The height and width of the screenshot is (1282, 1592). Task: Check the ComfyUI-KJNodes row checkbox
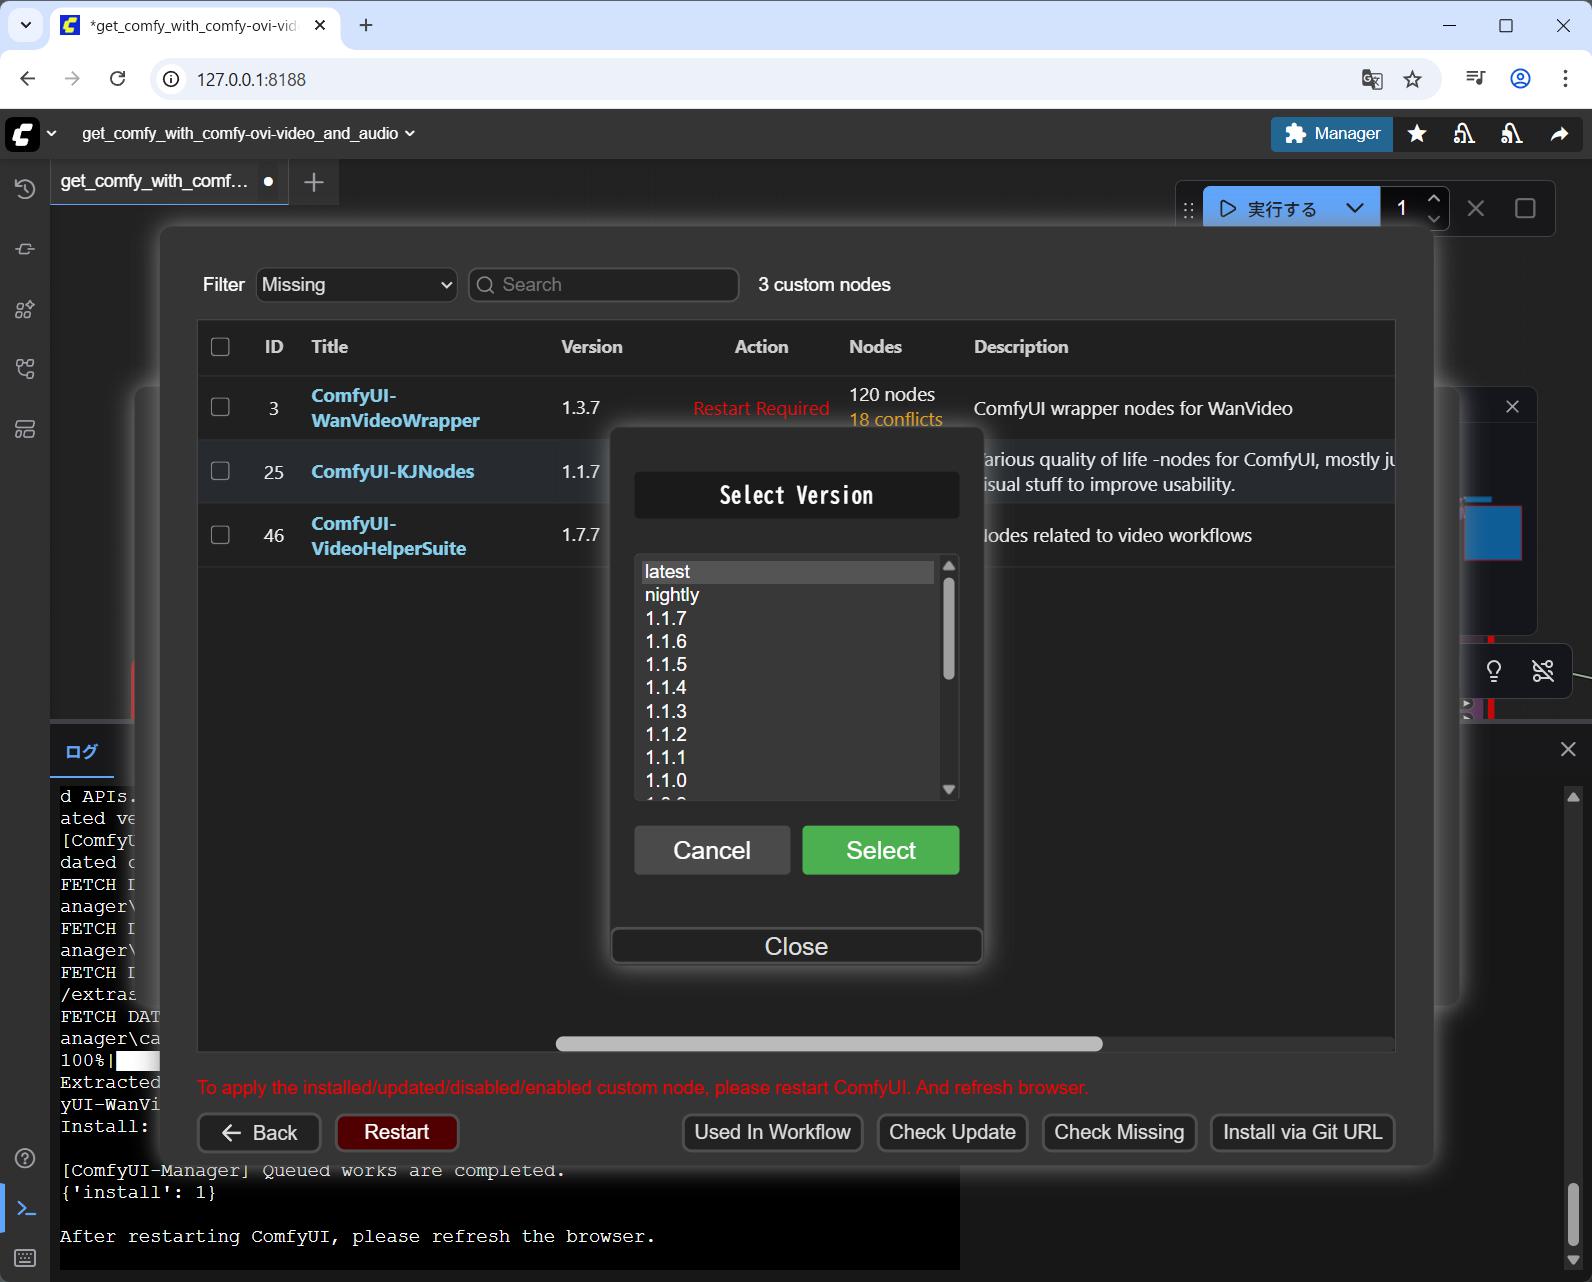(x=220, y=471)
